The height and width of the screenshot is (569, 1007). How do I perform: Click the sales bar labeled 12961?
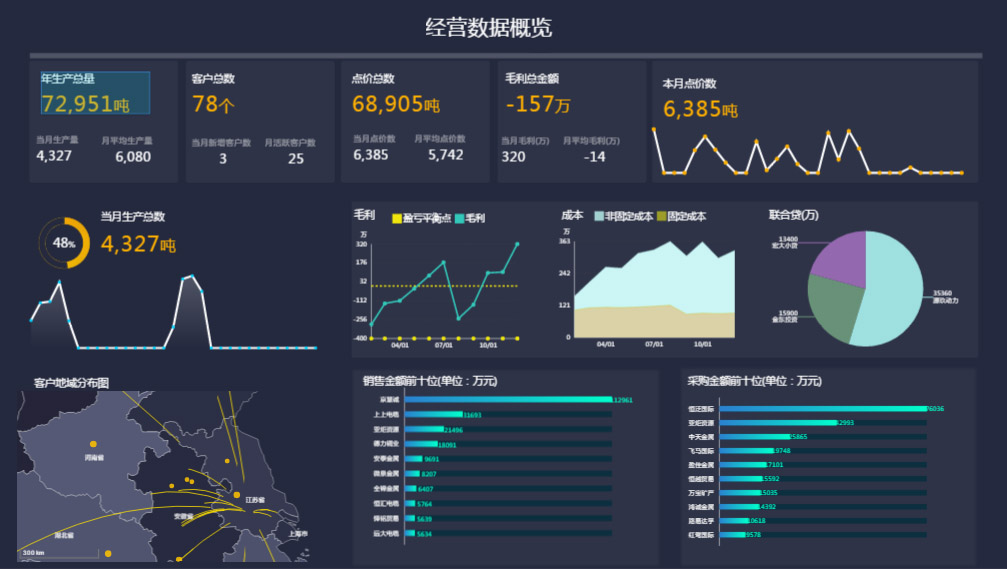(508, 399)
